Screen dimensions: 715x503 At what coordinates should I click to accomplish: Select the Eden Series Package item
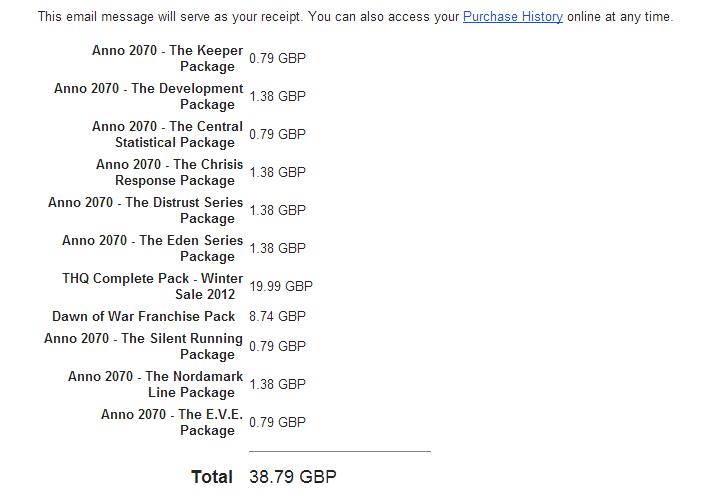click(x=153, y=249)
